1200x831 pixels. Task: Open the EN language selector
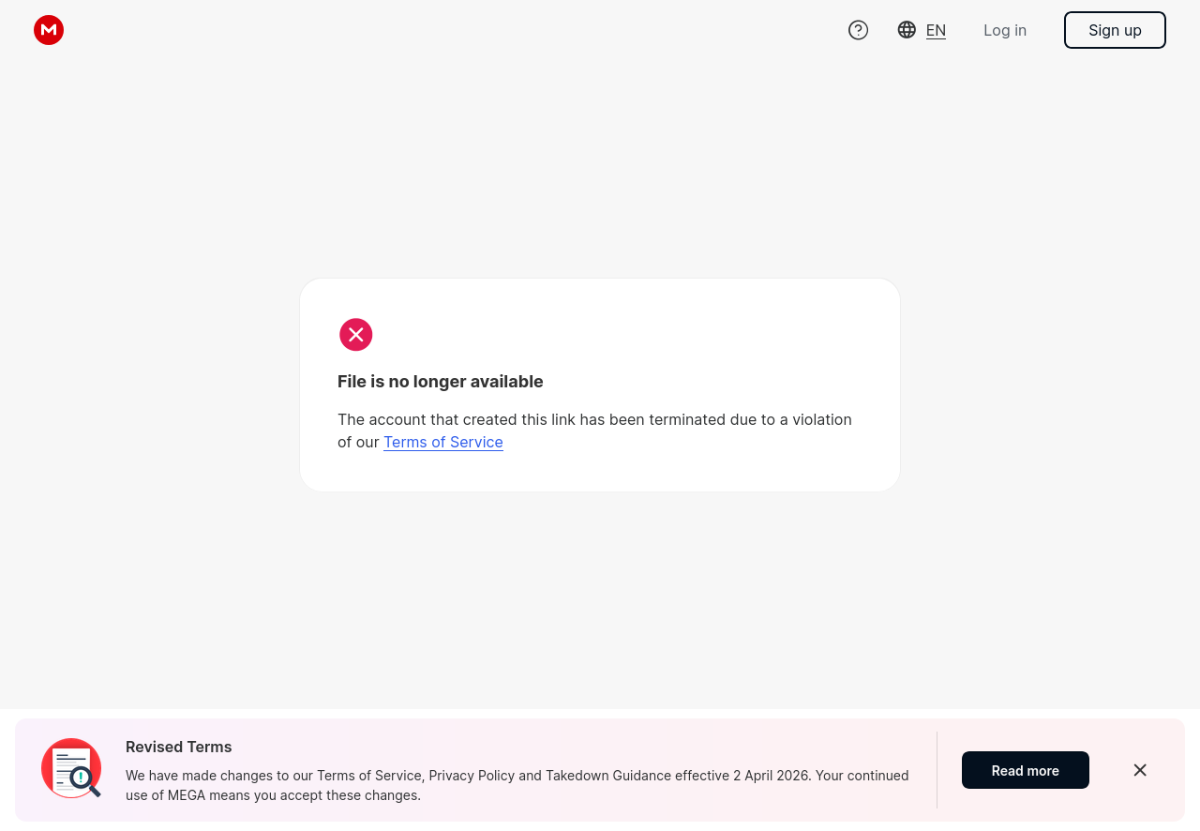pyautogui.click(x=936, y=31)
